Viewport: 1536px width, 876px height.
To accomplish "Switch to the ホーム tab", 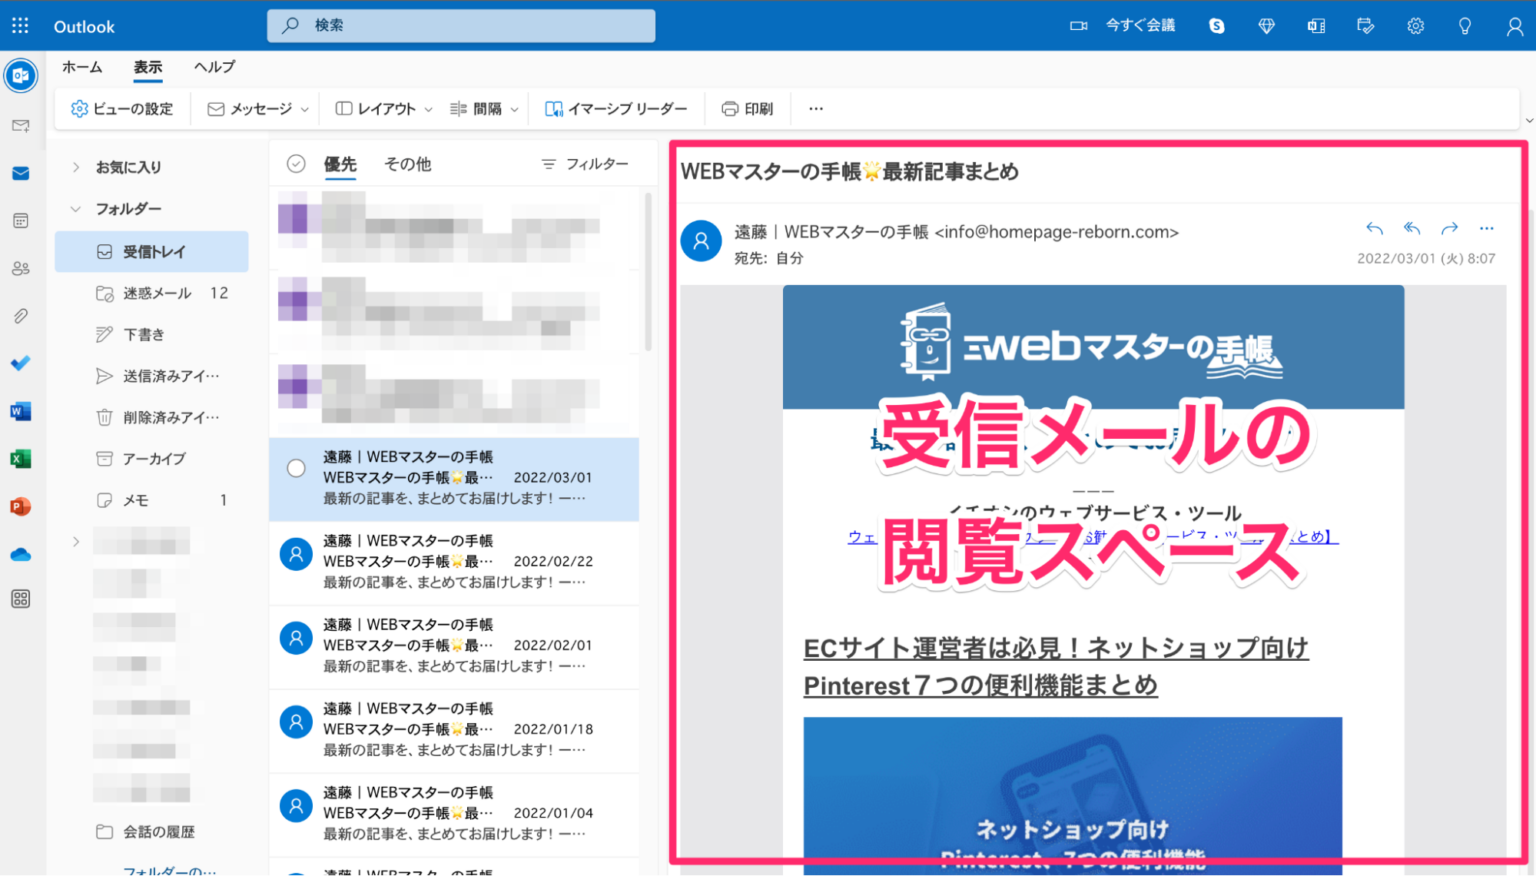I will click(82, 67).
